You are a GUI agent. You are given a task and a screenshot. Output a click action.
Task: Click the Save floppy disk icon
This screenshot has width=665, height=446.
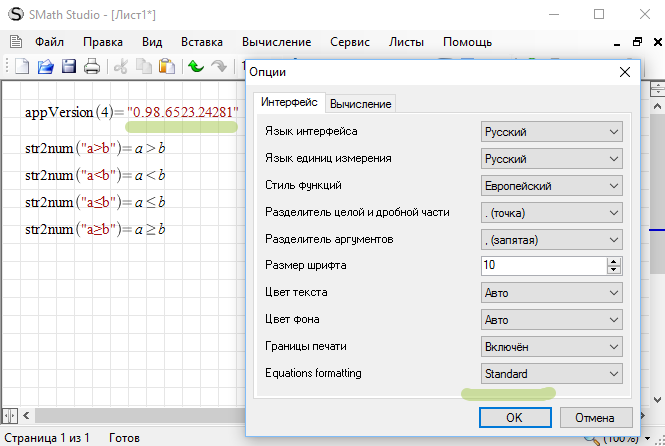69,67
